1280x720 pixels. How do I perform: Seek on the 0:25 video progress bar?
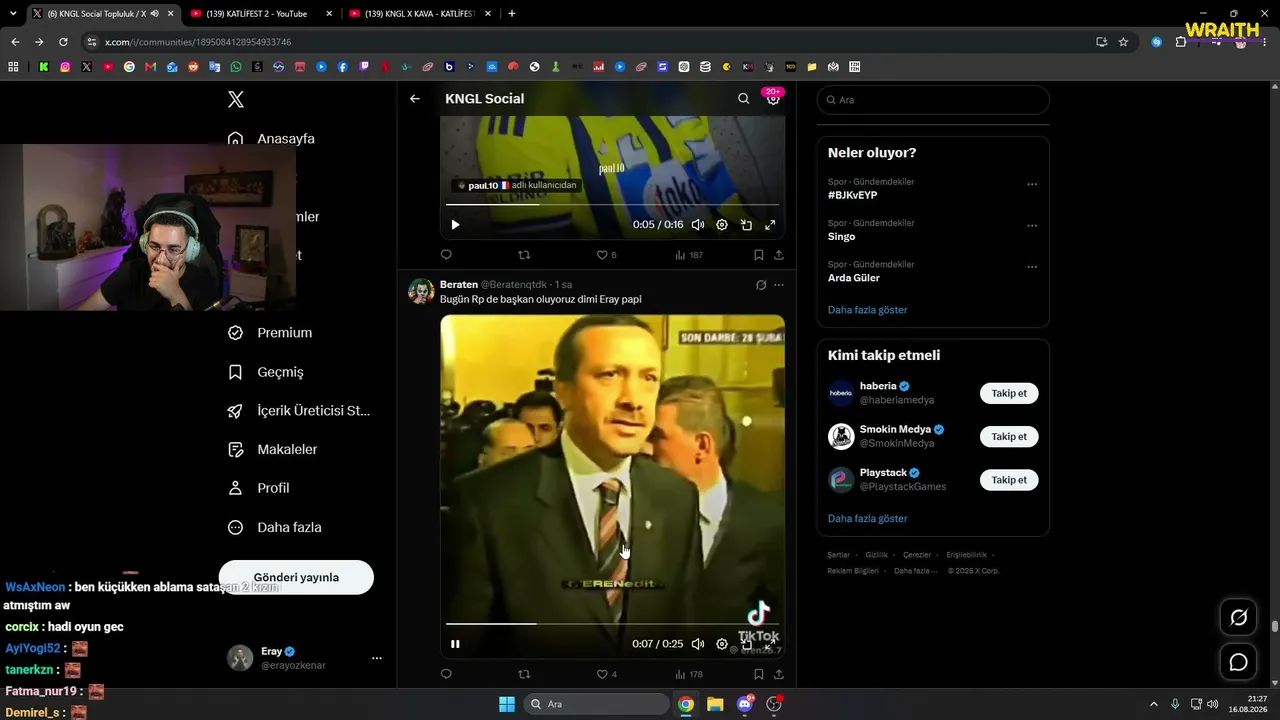(x=612, y=624)
